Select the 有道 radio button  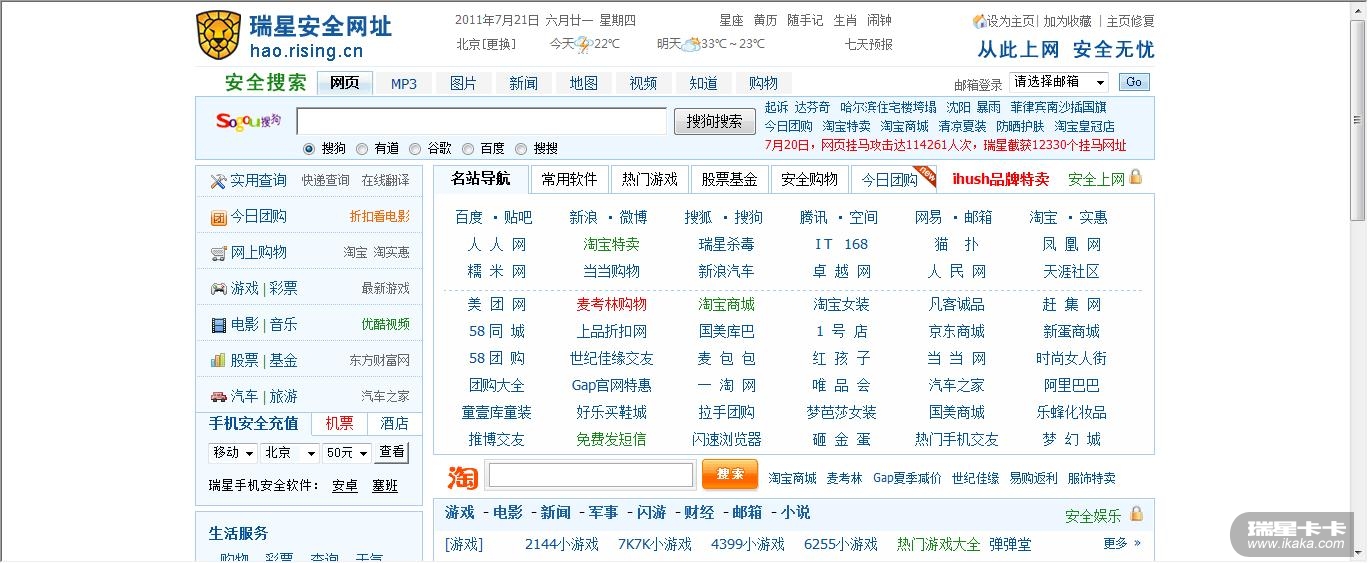[x=362, y=148]
